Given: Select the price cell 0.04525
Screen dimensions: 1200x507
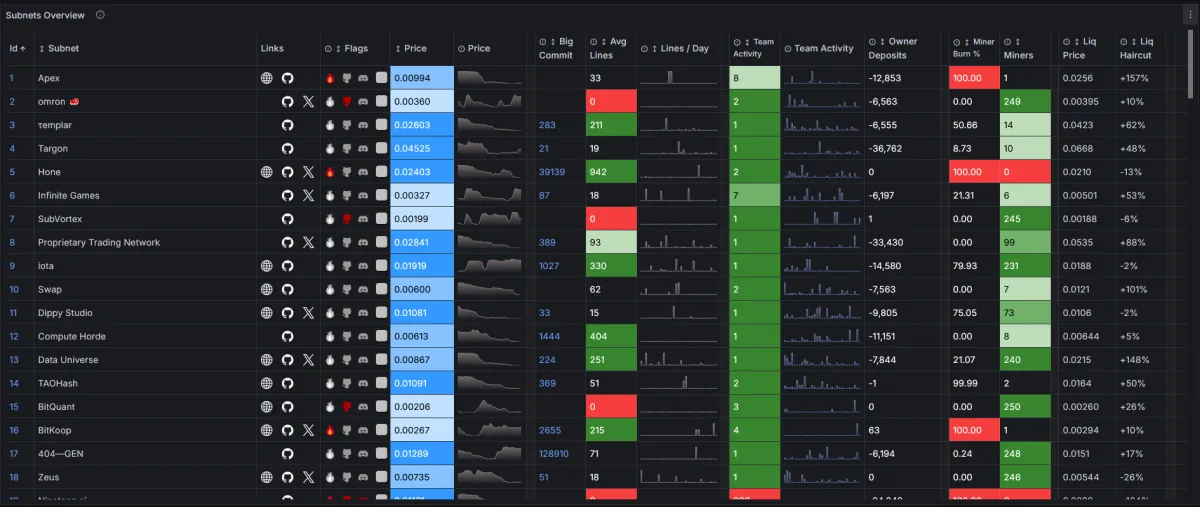Looking at the screenshot, I should coord(422,148).
